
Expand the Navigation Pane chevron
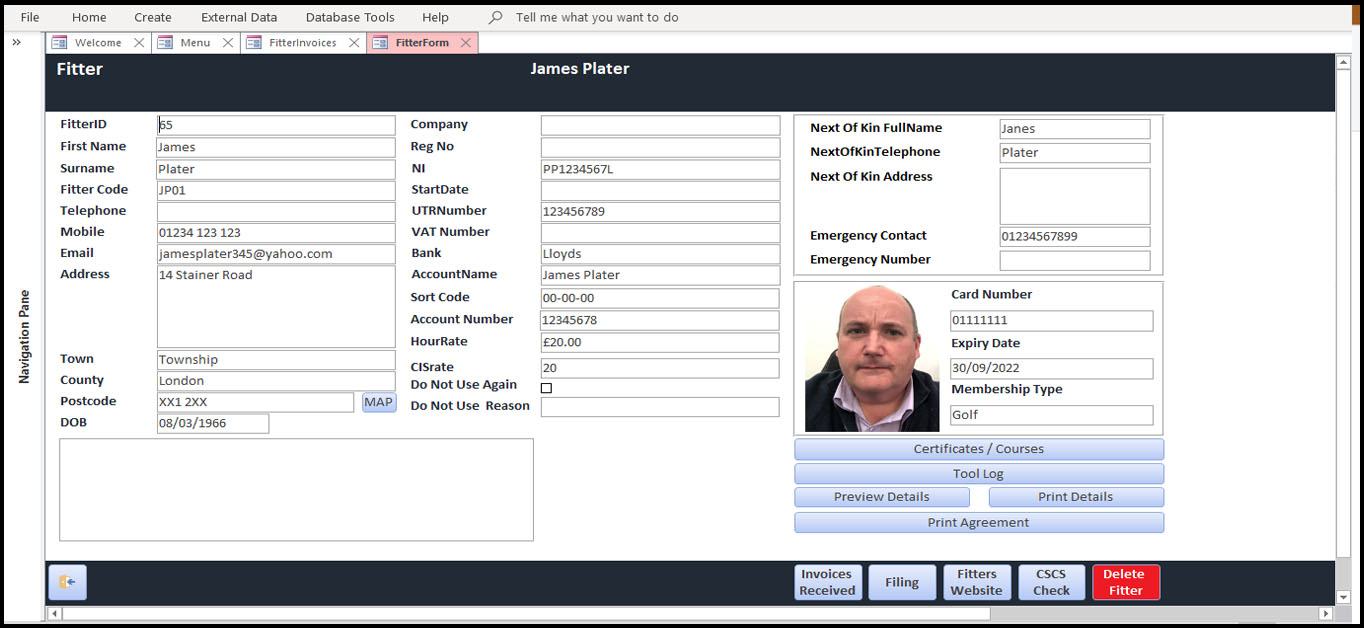pyautogui.click(x=17, y=42)
